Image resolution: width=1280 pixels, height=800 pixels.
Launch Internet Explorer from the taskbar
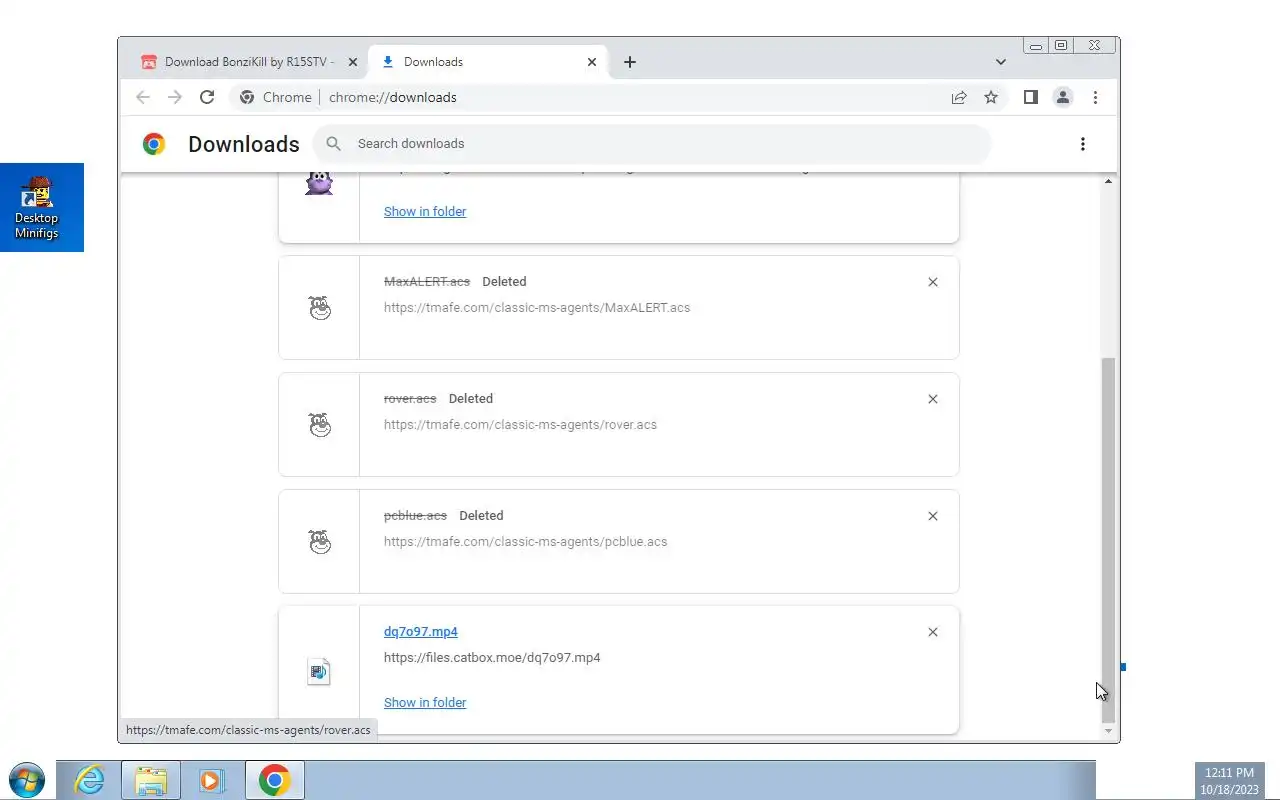[90, 780]
